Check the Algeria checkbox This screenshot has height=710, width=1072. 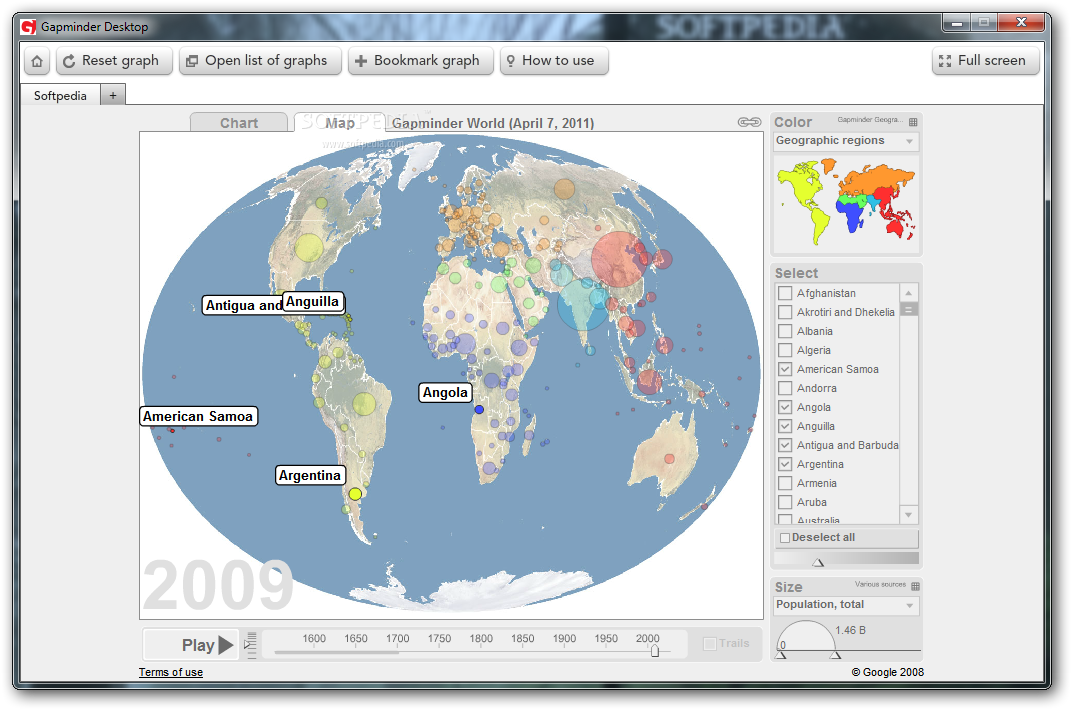786,351
